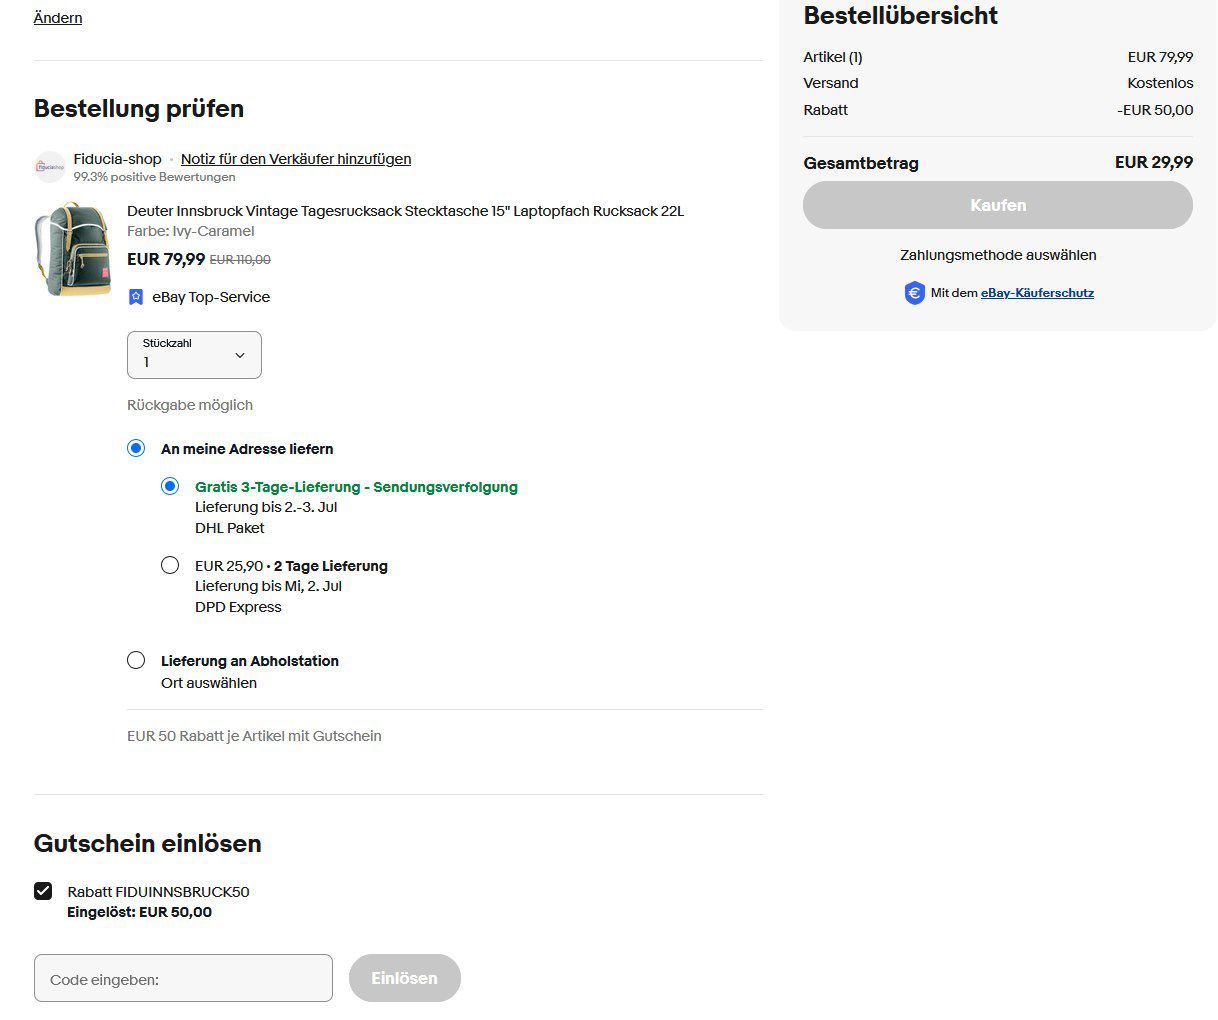1218x1020 pixels.
Task: Click 'EUR 50 Rabatt je Artikel mit Gutschein'
Action: 254,736
